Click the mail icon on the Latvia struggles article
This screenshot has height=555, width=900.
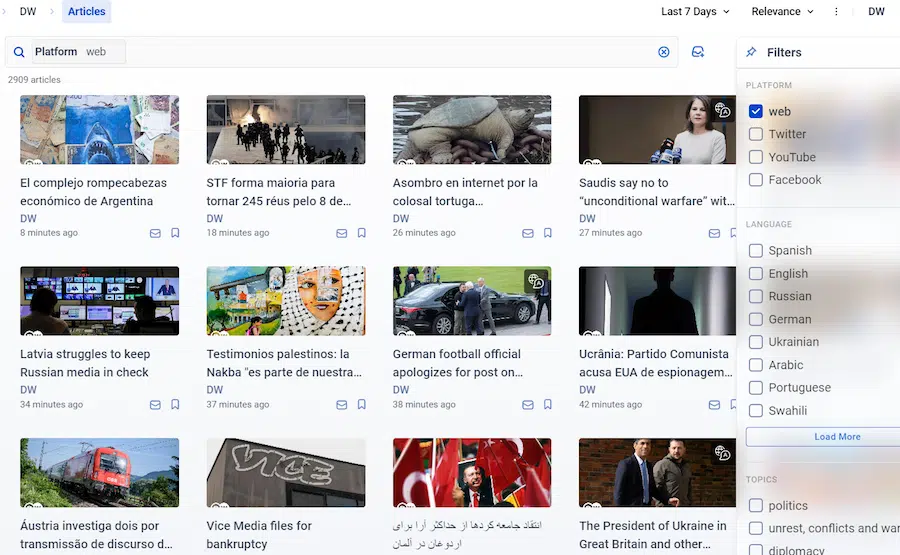click(155, 405)
